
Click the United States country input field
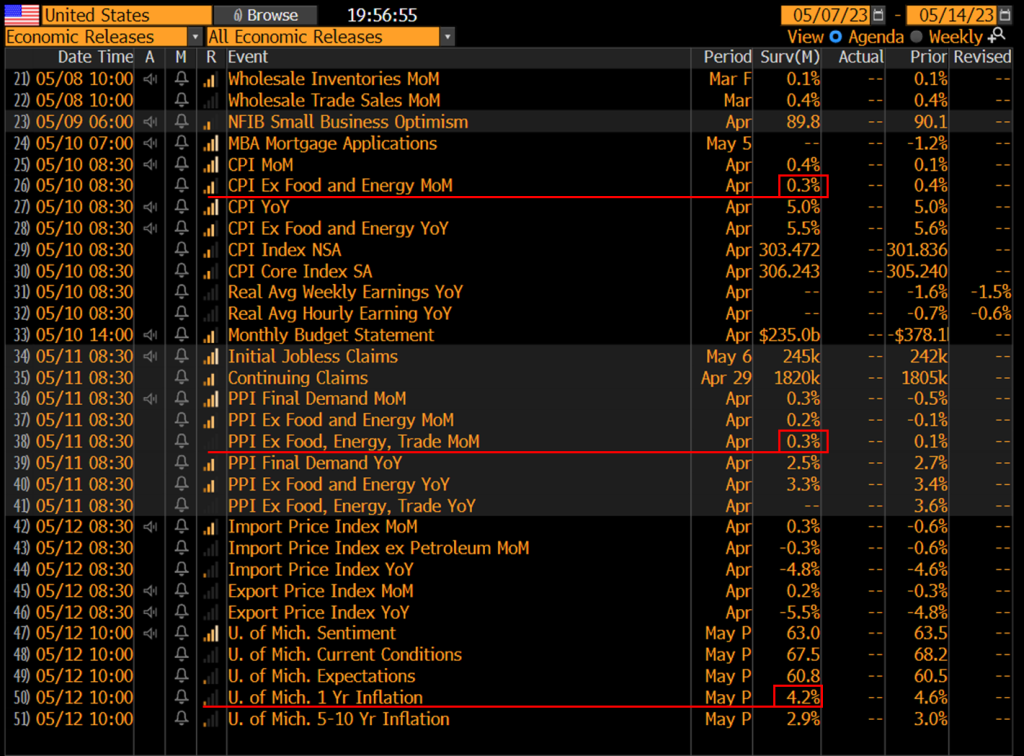pos(127,15)
